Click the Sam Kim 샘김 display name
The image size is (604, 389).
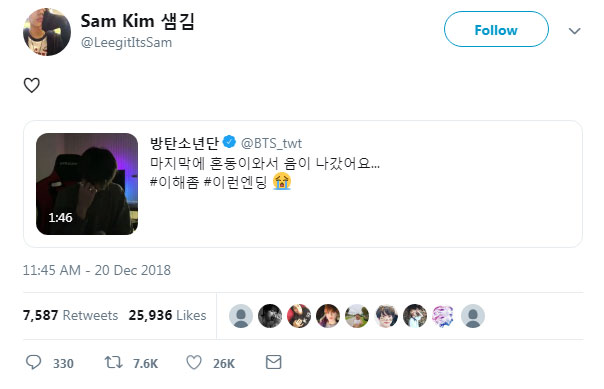tap(138, 21)
